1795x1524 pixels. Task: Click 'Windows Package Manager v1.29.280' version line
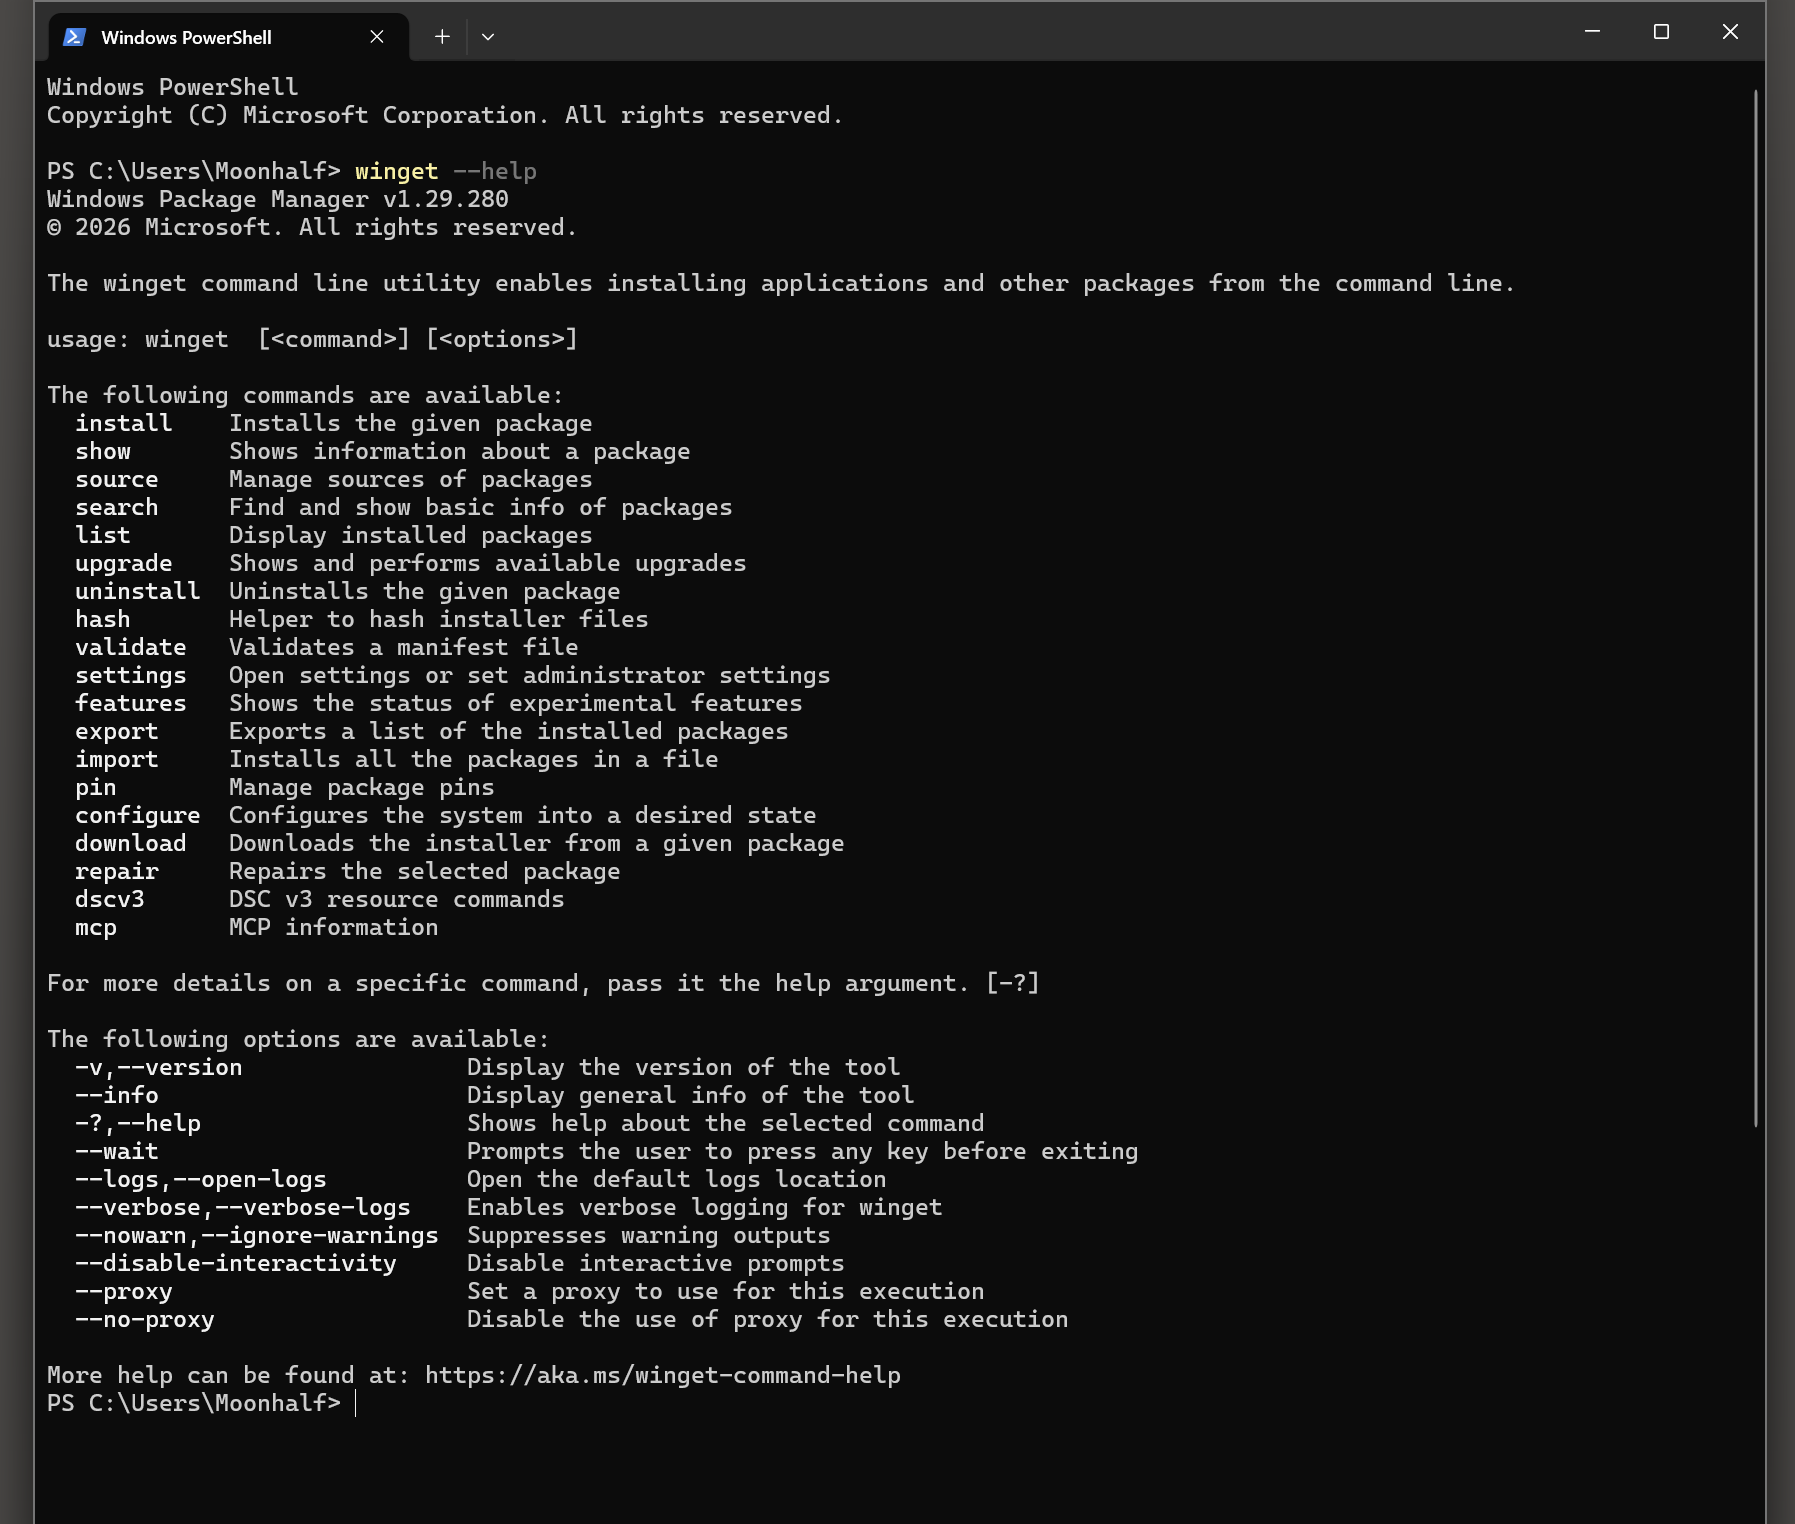[x=278, y=199]
